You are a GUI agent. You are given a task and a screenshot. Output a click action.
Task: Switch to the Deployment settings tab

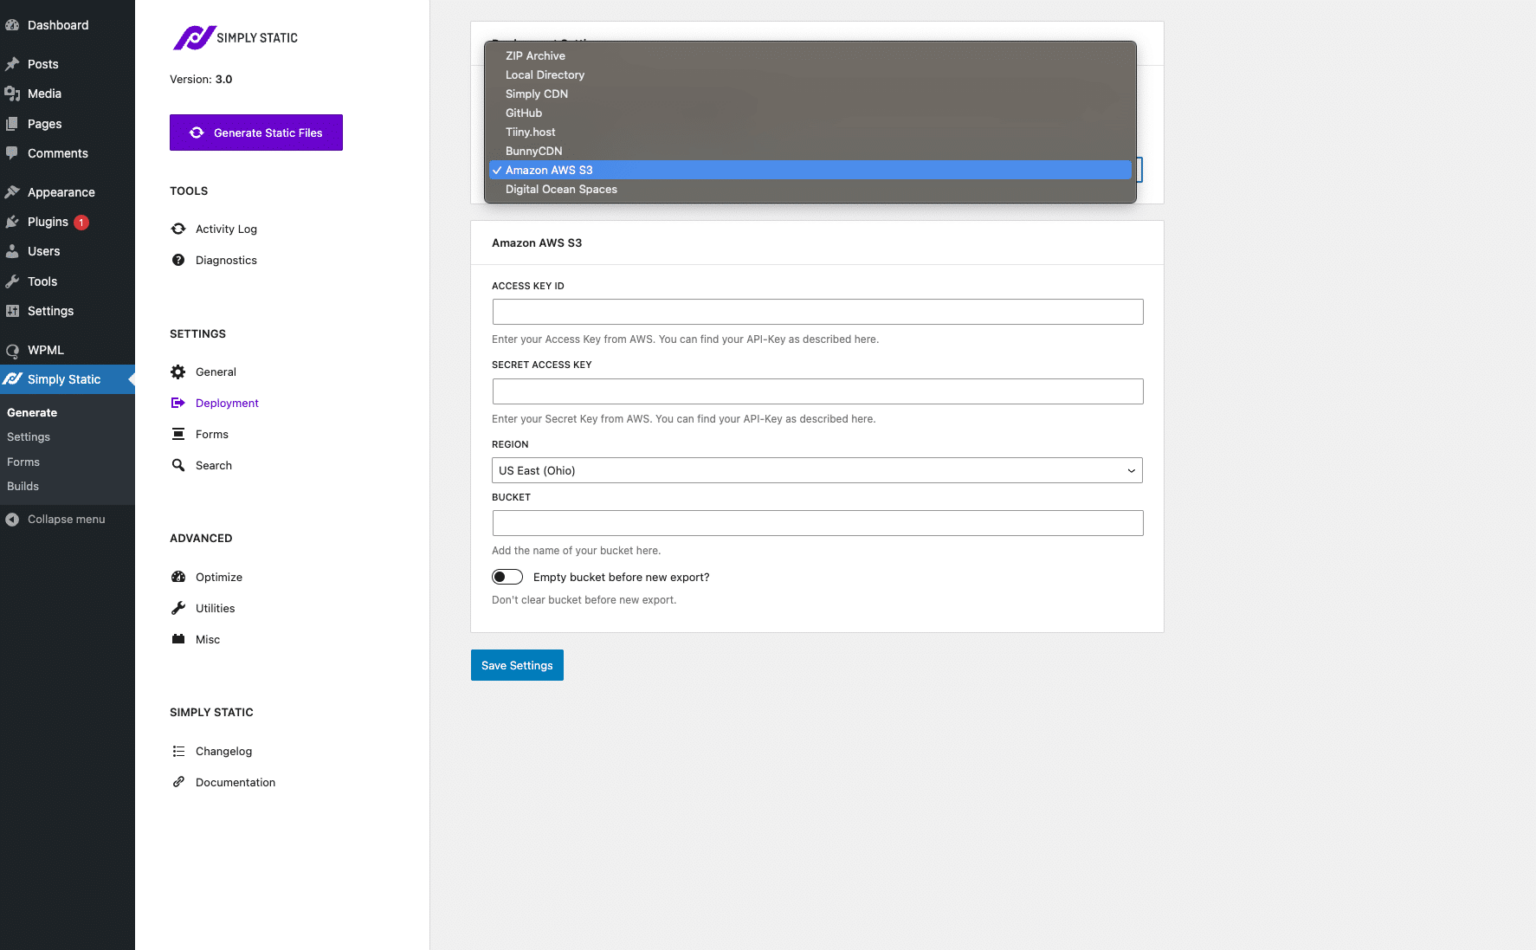coord(228,403)
